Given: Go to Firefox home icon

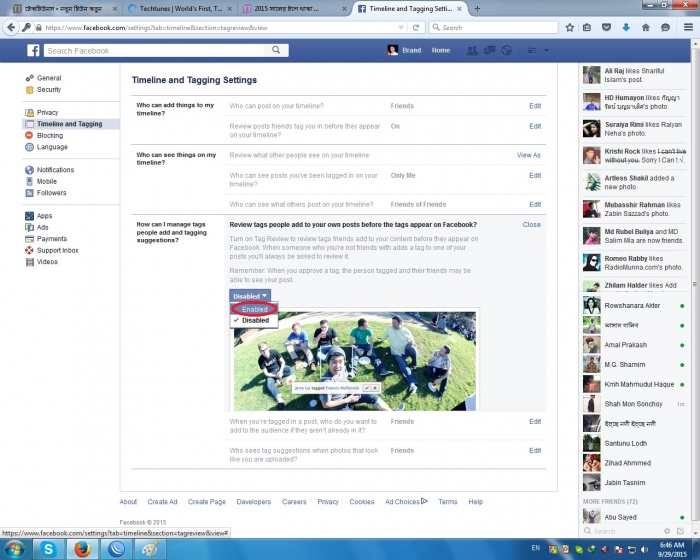Looking at the screenshot, I should pos(646,28).
